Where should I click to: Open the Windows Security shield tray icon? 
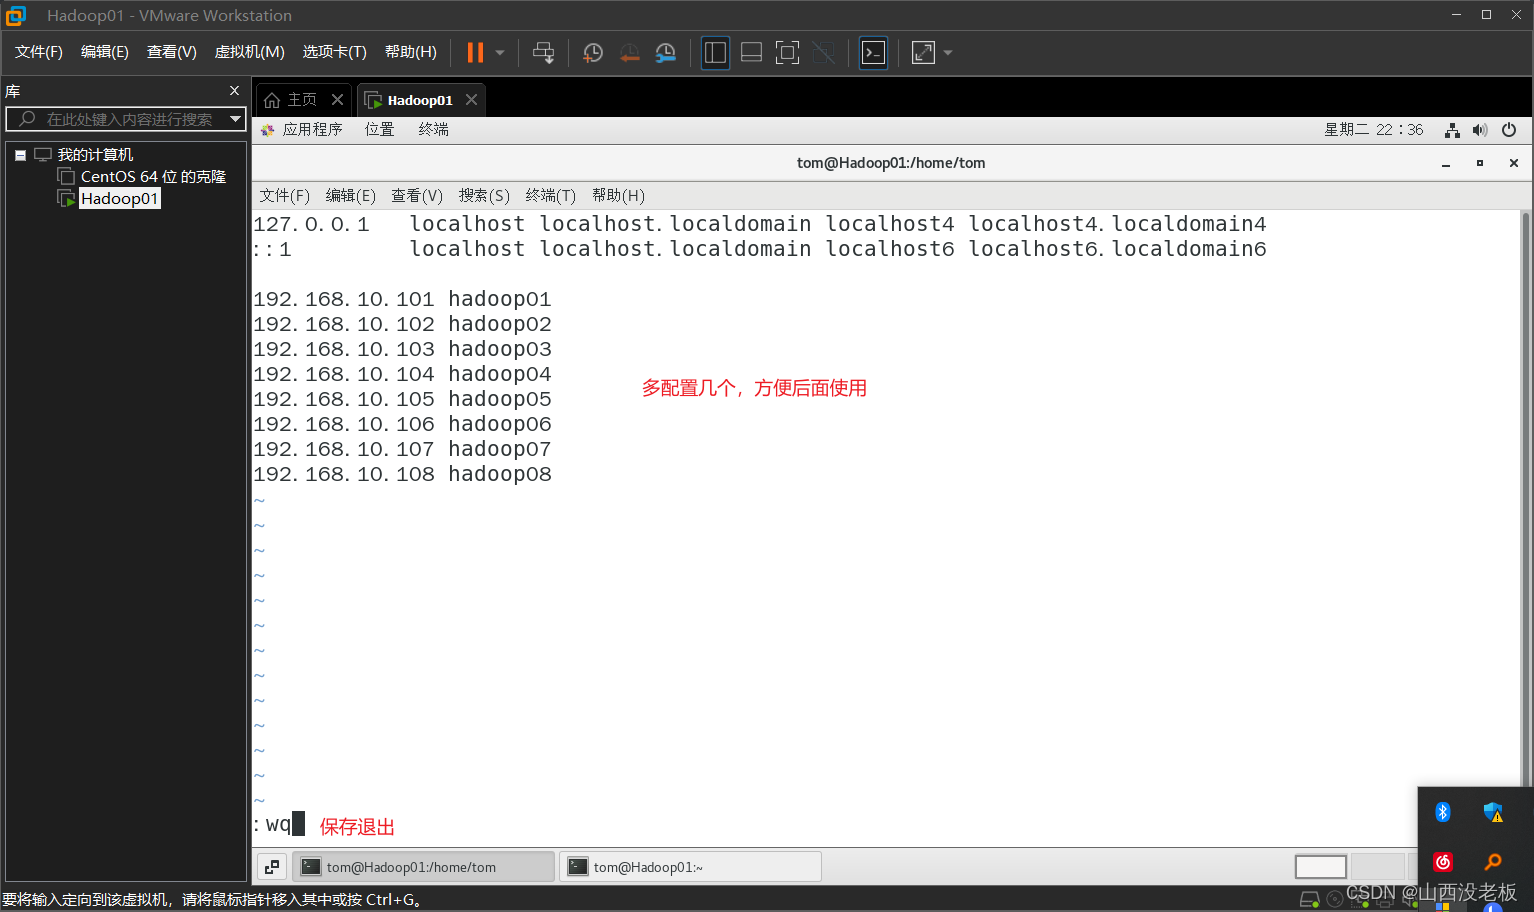tap(1493, 812)
